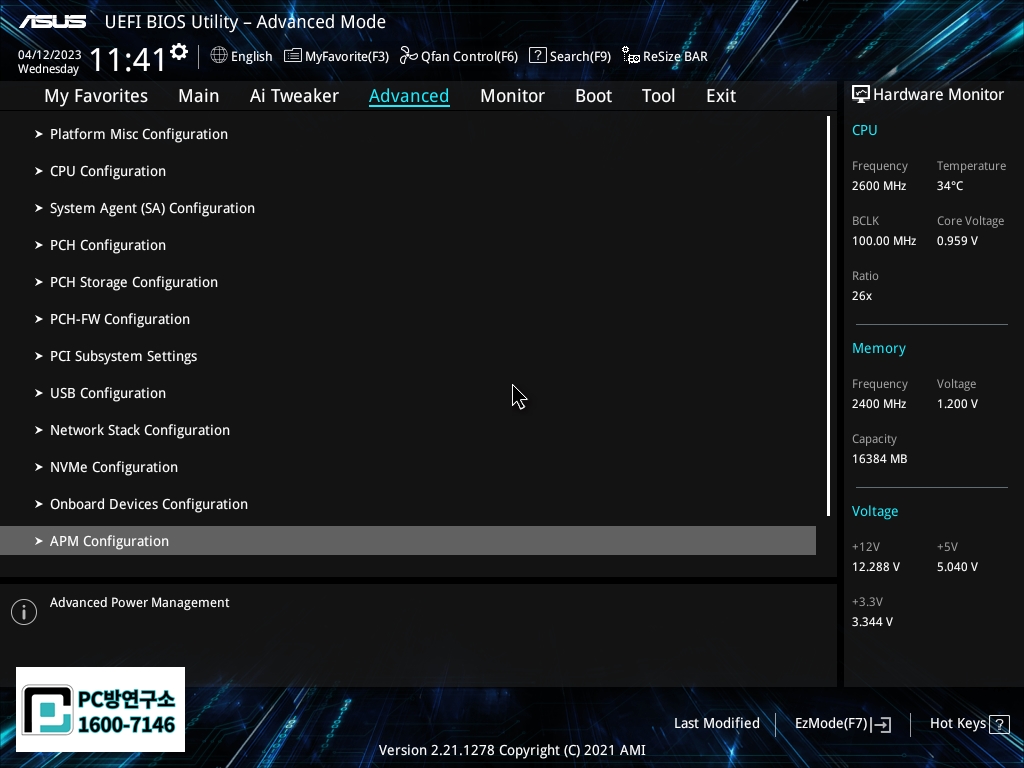Expand the CPU Configuration arrow
1024x768 pixels.
point(39,171)
